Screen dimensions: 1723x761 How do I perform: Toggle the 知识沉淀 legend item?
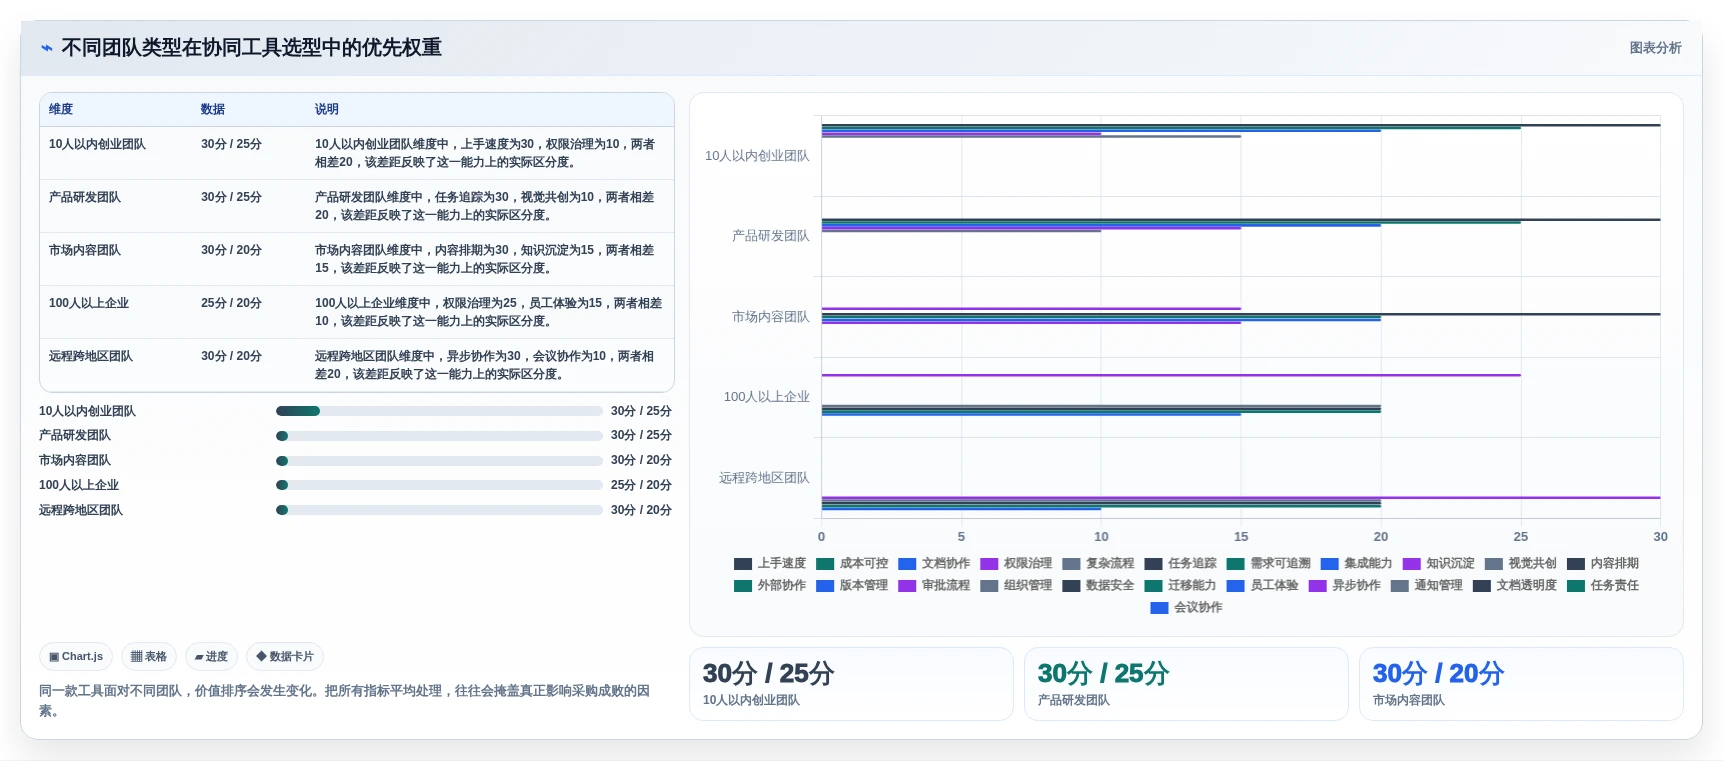pos(1438,564)
